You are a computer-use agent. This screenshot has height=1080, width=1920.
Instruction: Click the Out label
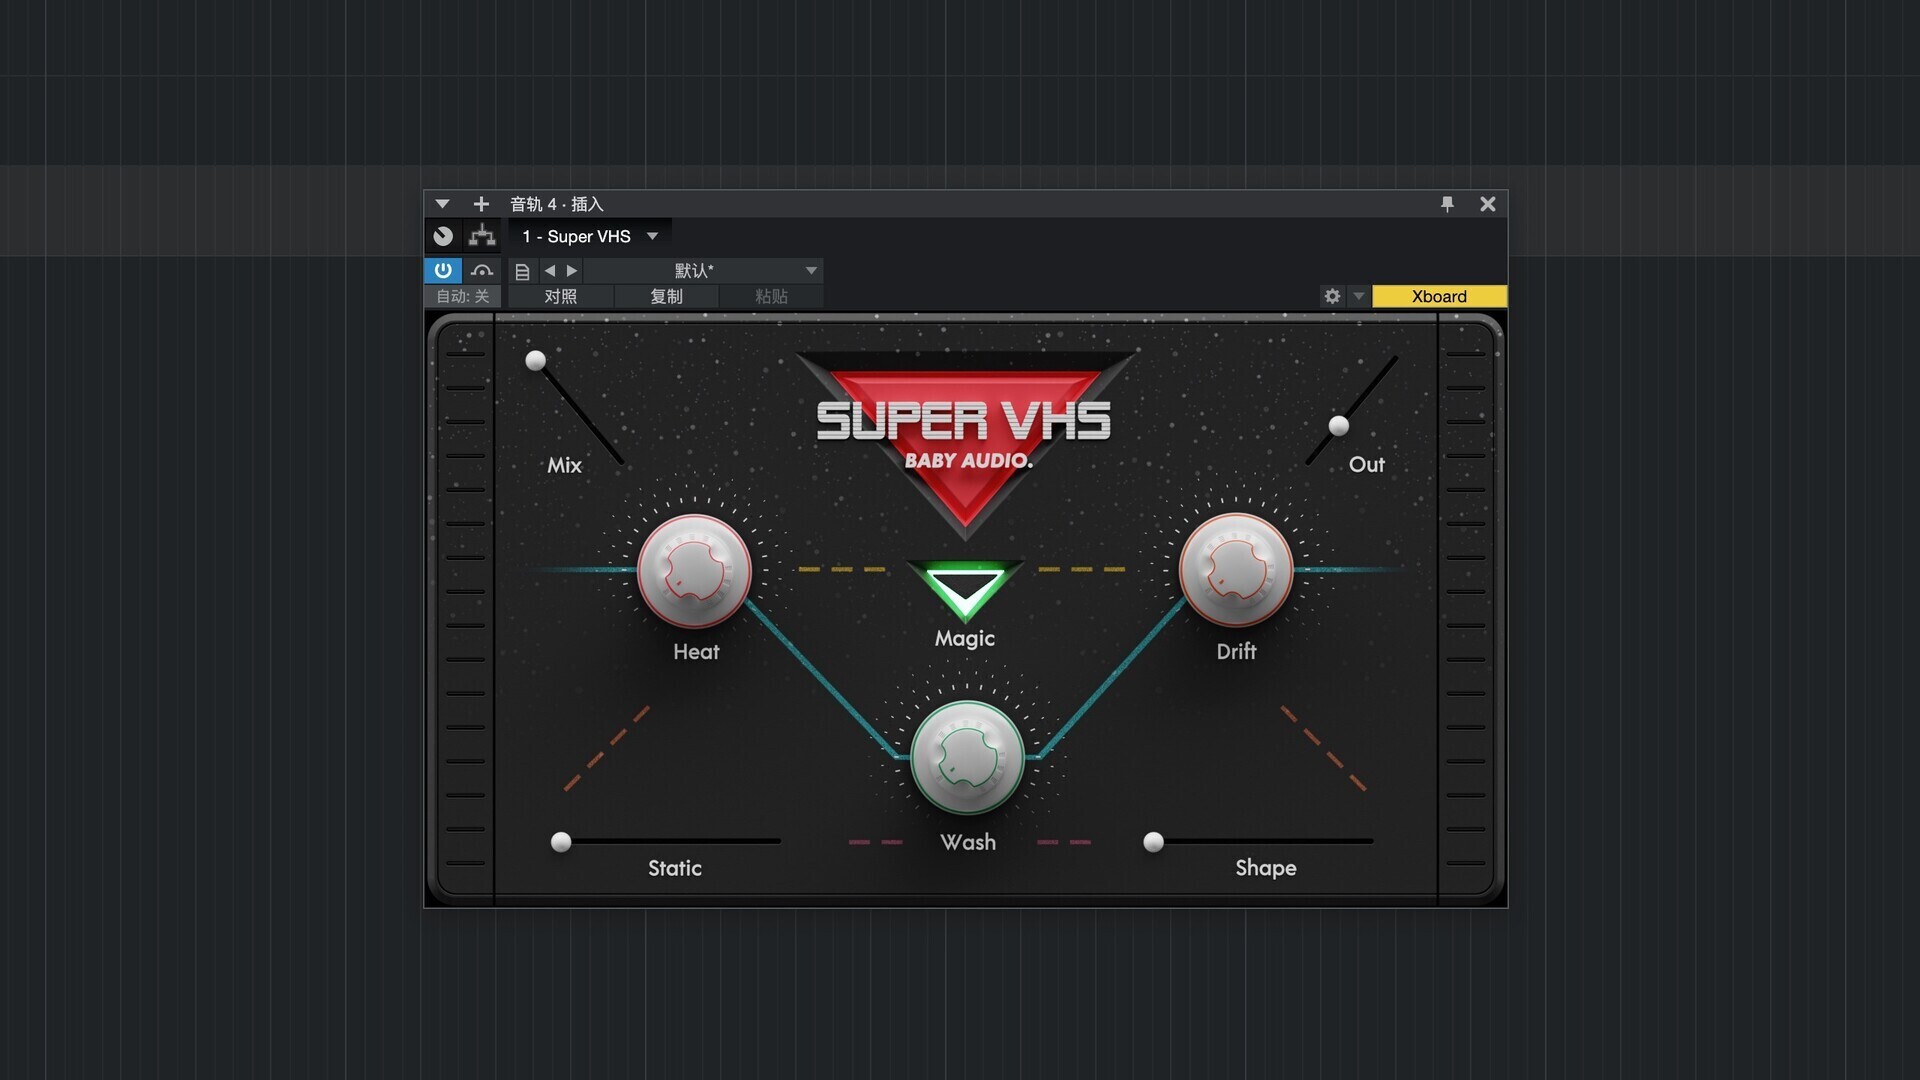pyautogui.click(x=1367, y=464)
